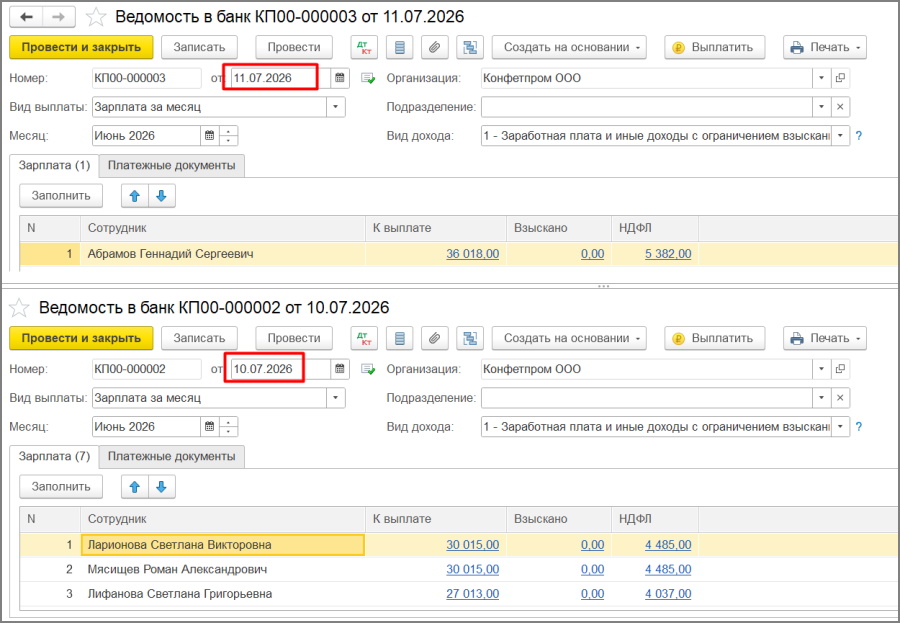The image size is (900, 623).
Task: Show Дт/Кт postings in КП00-000003 document
Action: click(364, 47)
